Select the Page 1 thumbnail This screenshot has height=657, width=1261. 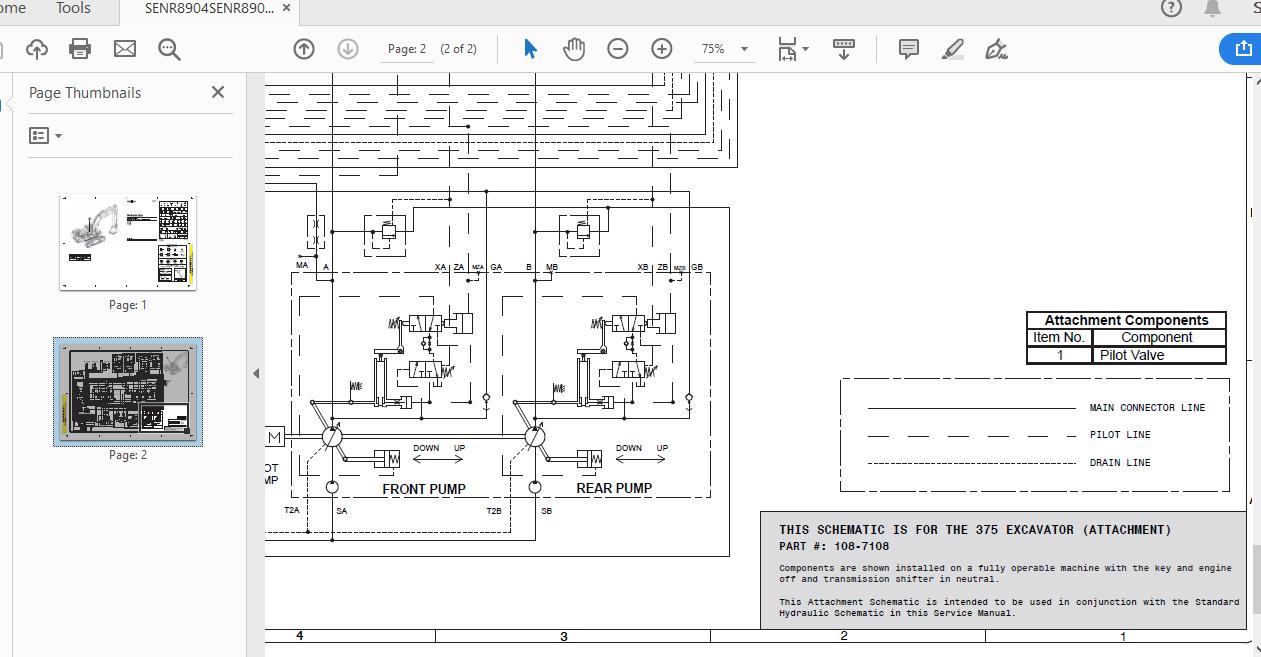pos(128,242)
